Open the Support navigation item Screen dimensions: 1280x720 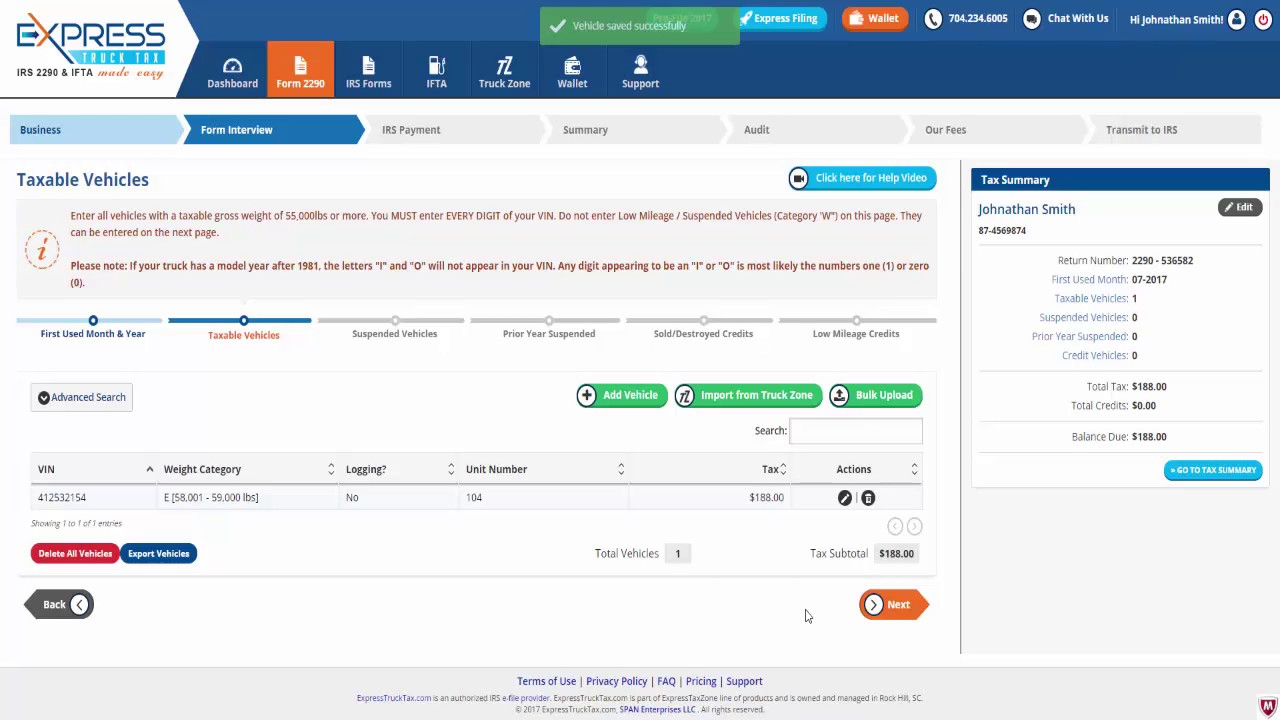tap(640, 72)
